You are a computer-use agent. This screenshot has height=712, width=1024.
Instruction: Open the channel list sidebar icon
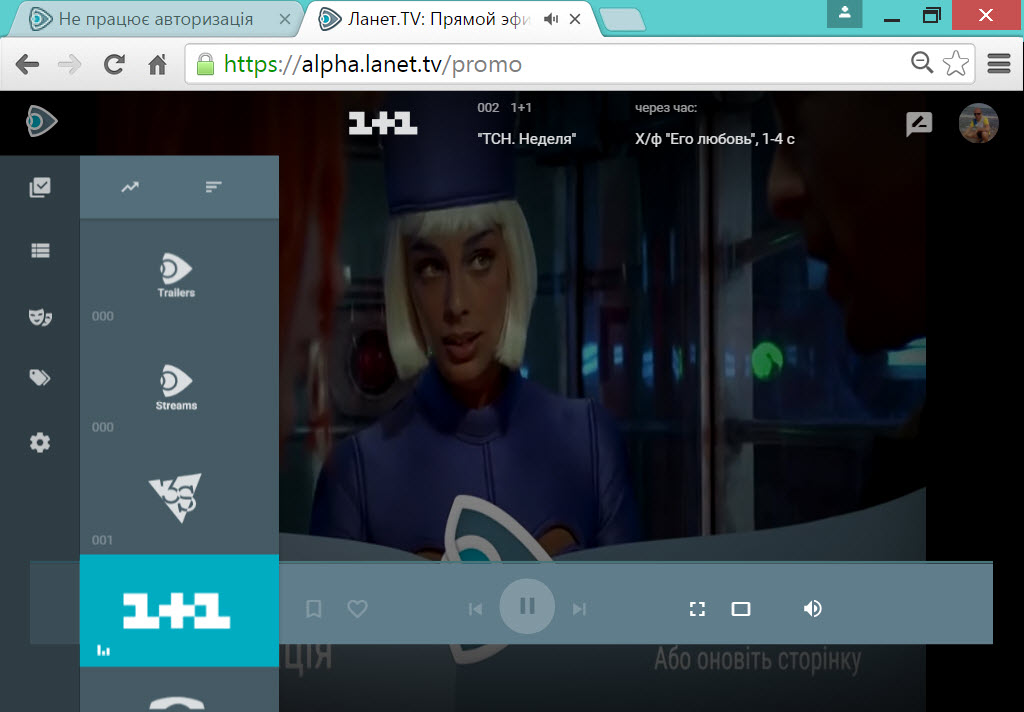point(40,251)
